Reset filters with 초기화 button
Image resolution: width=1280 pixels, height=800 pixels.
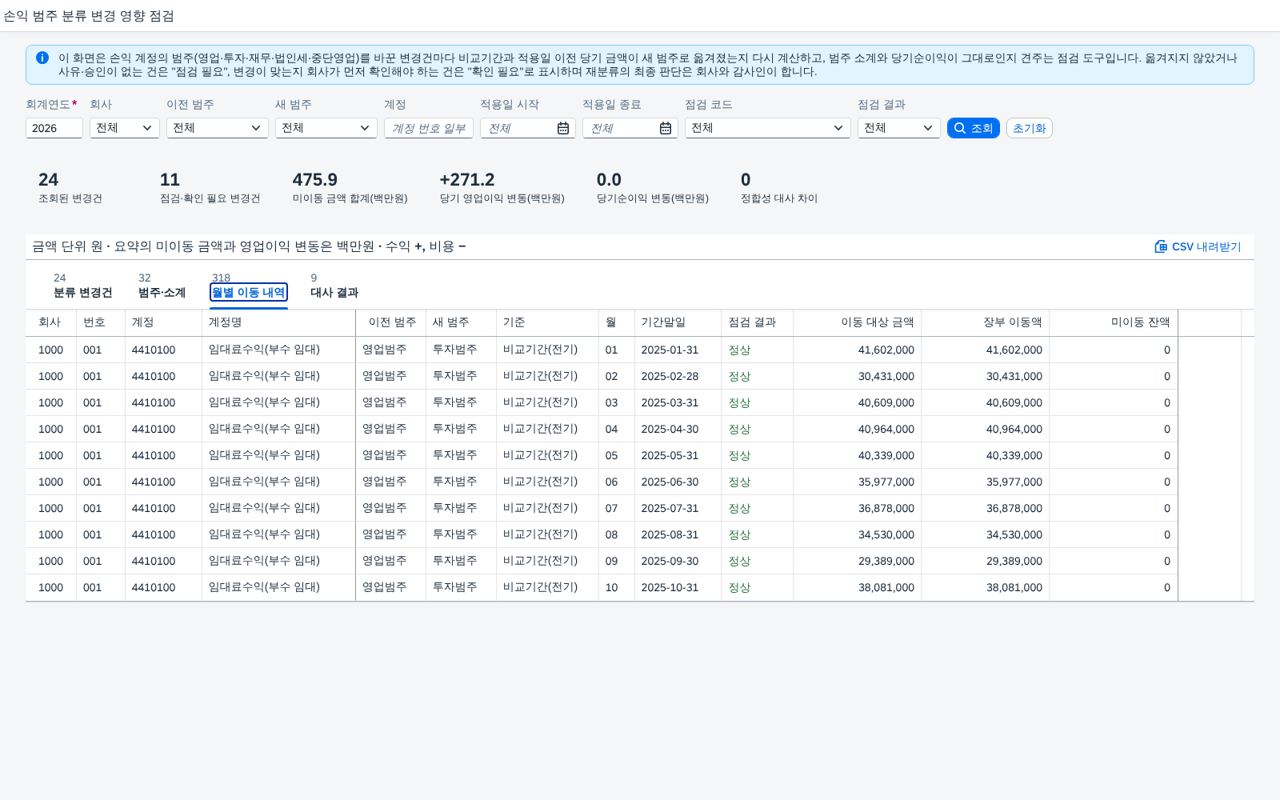(x=1029, y=128)
